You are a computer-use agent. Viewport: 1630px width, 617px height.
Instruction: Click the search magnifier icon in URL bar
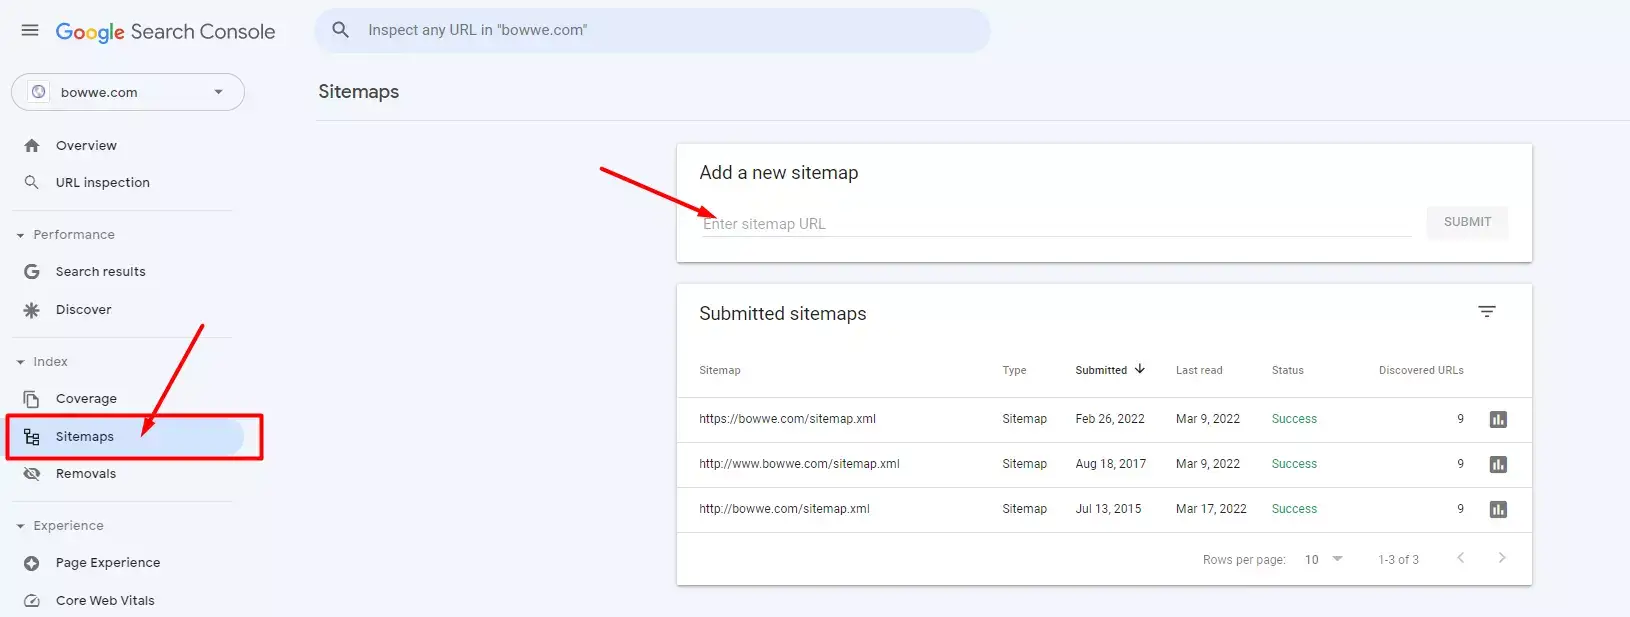(x=341, y=30)
